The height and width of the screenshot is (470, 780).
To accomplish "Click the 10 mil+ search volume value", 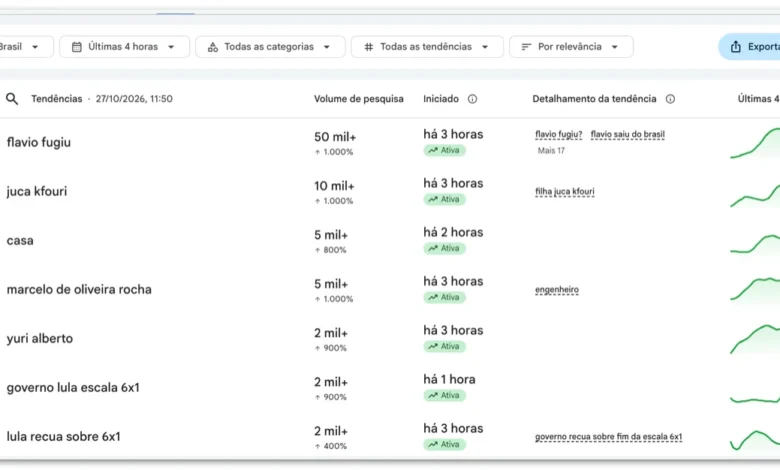I will (334, 187).
